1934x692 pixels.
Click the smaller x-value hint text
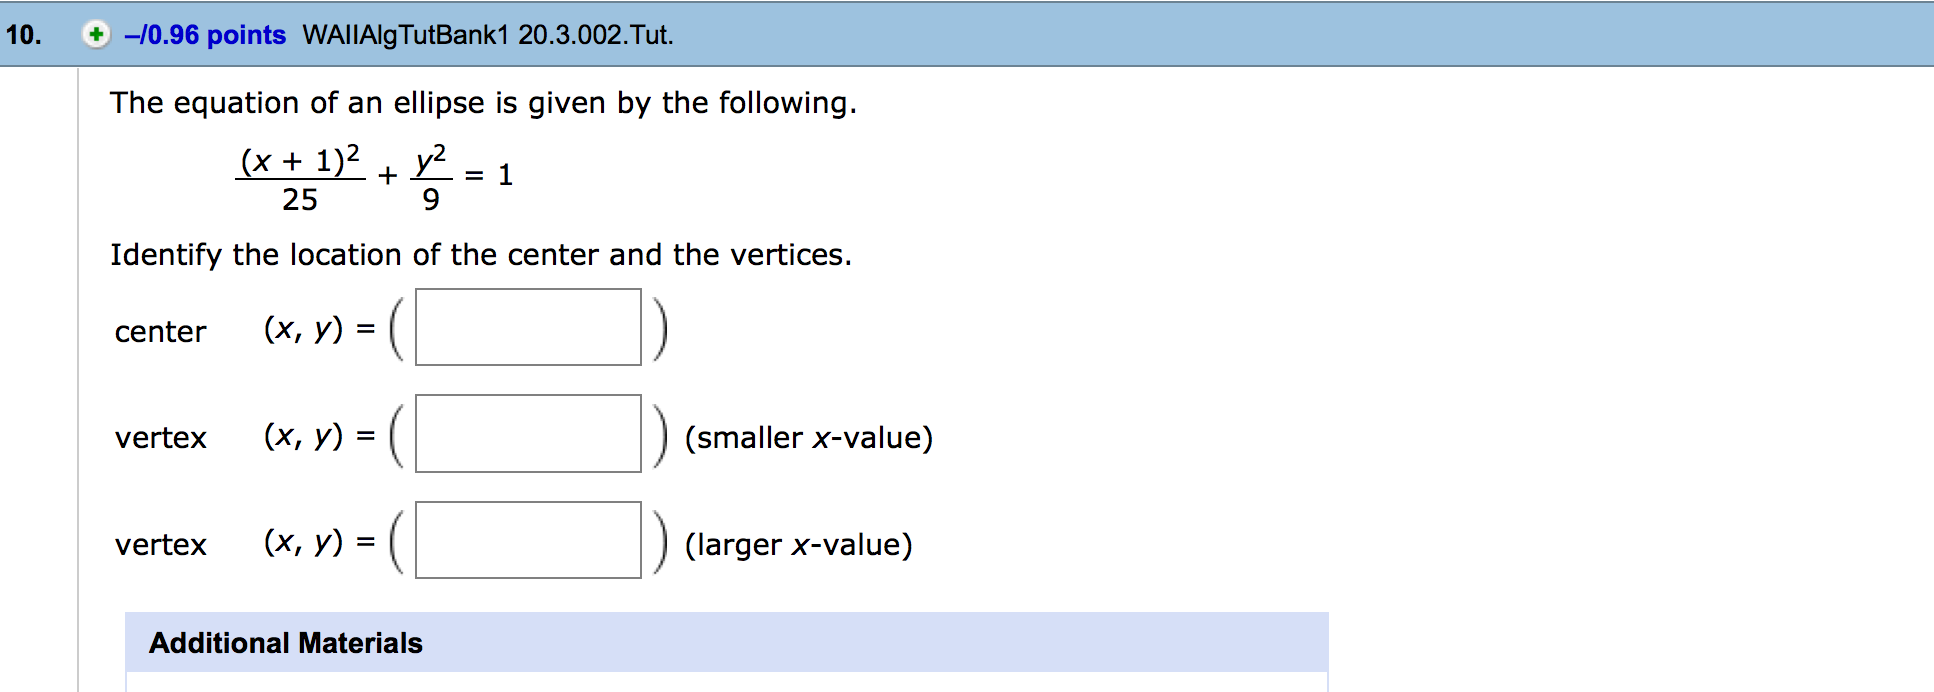(x=808, y=437)
